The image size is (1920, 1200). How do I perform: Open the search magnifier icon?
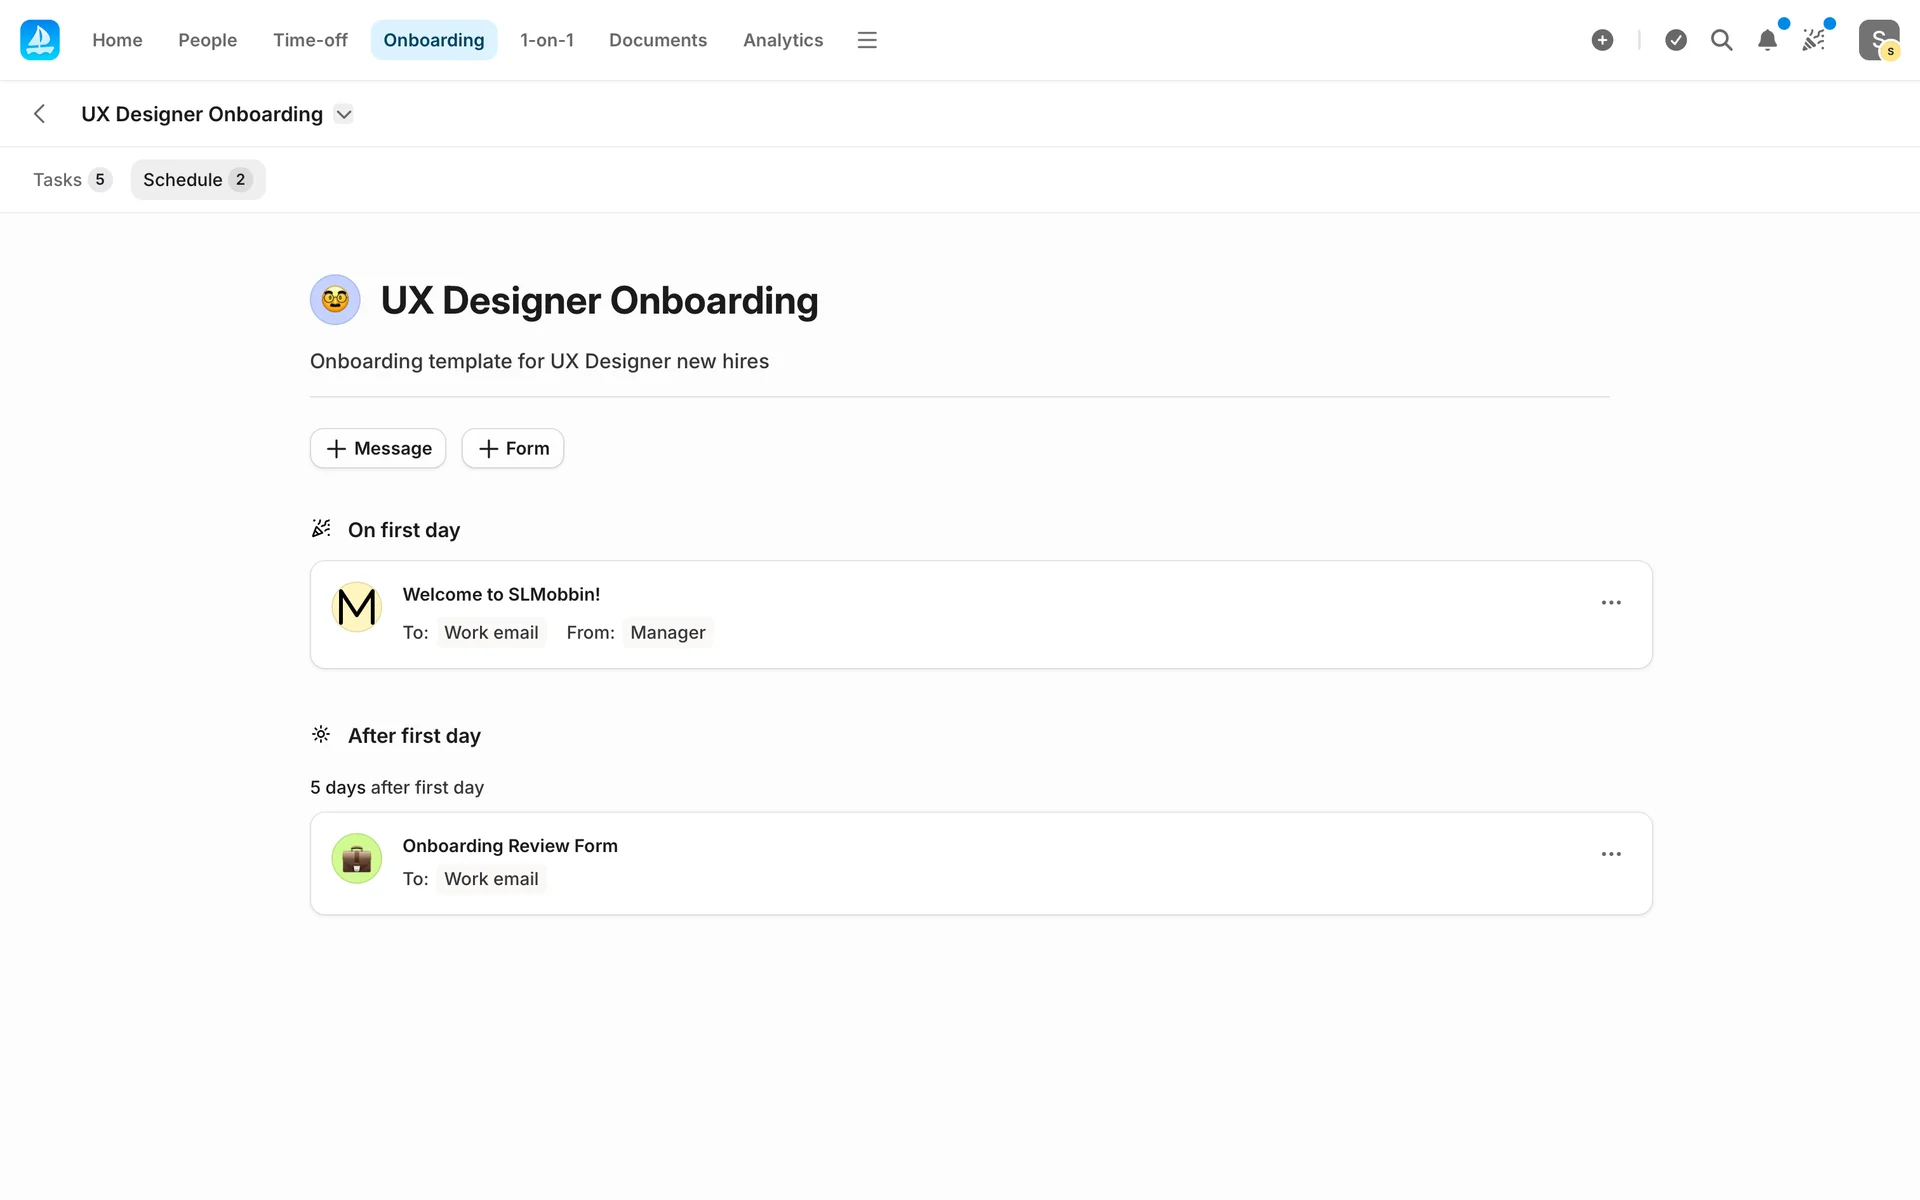tap(1721, 40)
